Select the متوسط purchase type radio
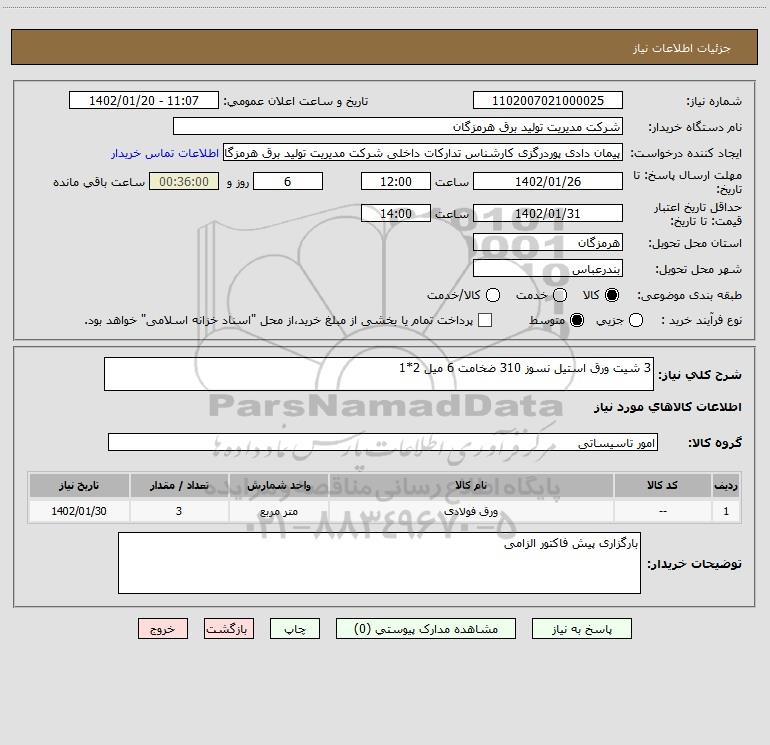This screenshot has height=745, width=770. (x=577, y=321)
